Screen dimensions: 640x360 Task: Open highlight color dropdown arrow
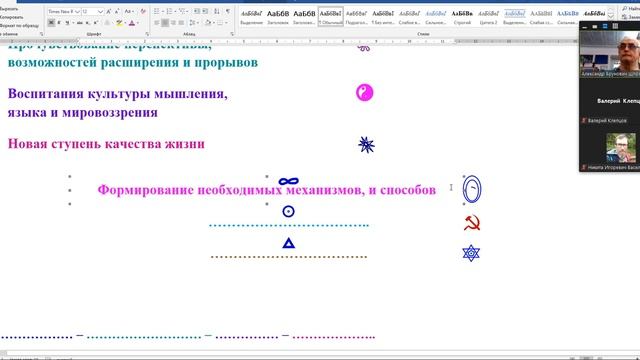tap(125, 23)
